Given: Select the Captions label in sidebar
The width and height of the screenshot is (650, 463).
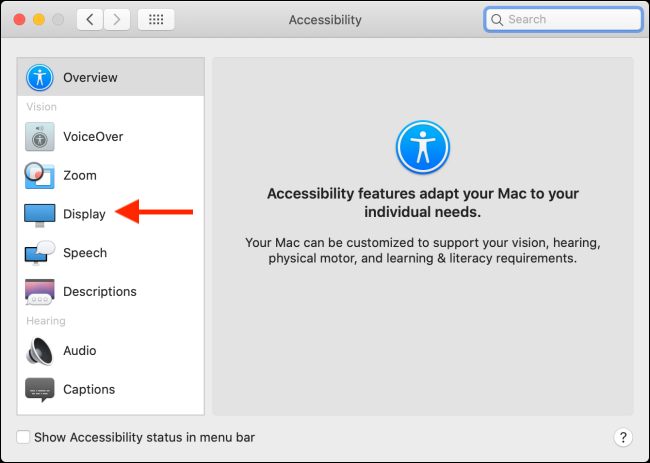Looking at the screenshot, I should (89, 389).
